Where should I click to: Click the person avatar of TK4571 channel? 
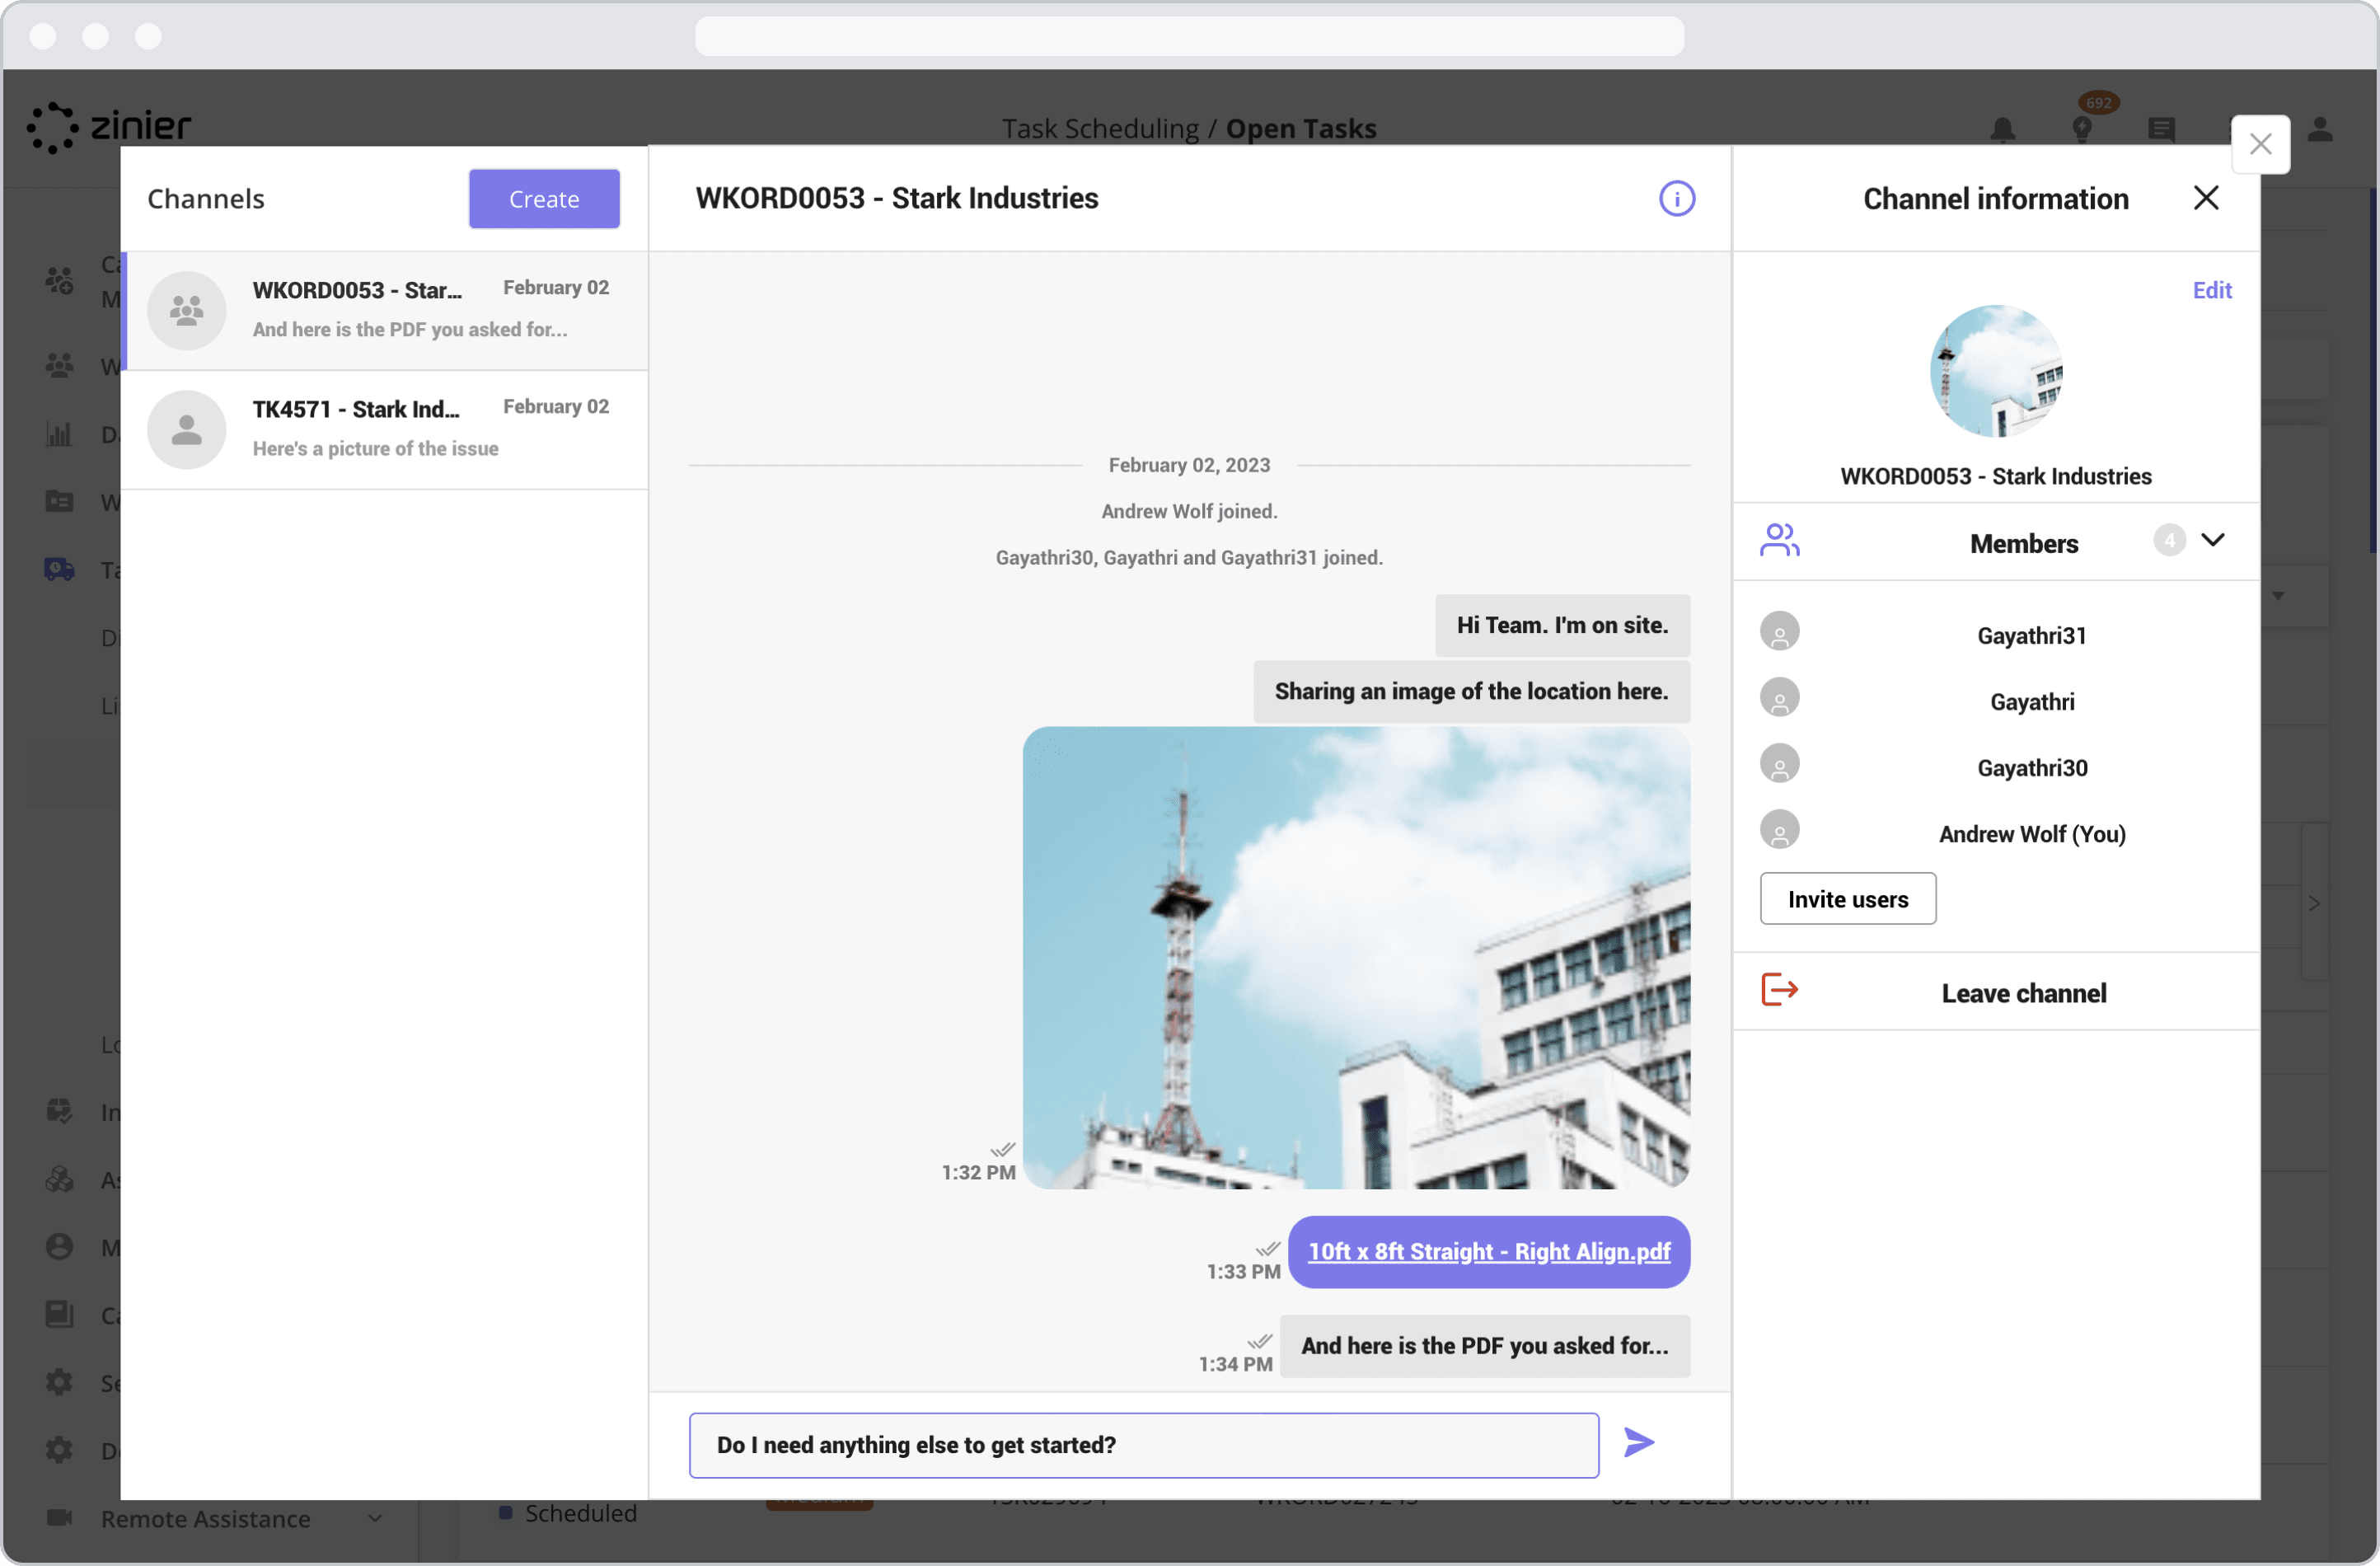tap(186, 430)
